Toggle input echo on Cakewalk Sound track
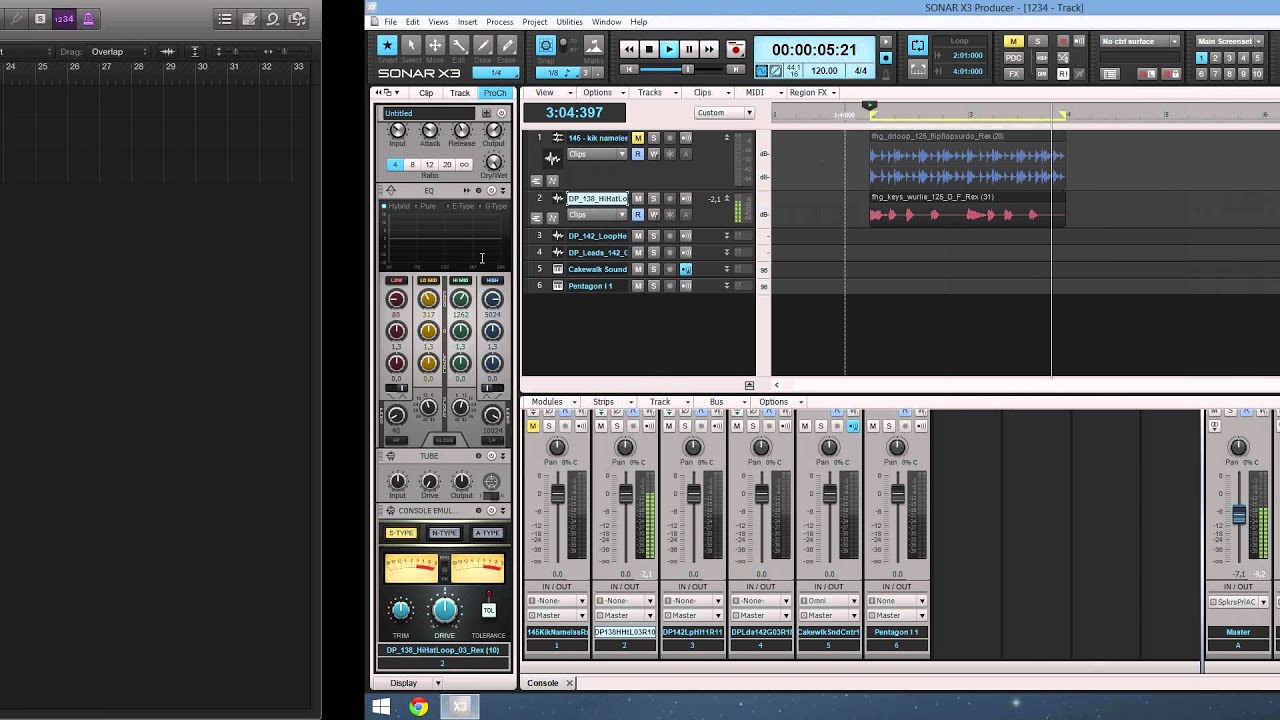Image resolution: width=1280 pixels, height=720 pixels. pos(686,269)
